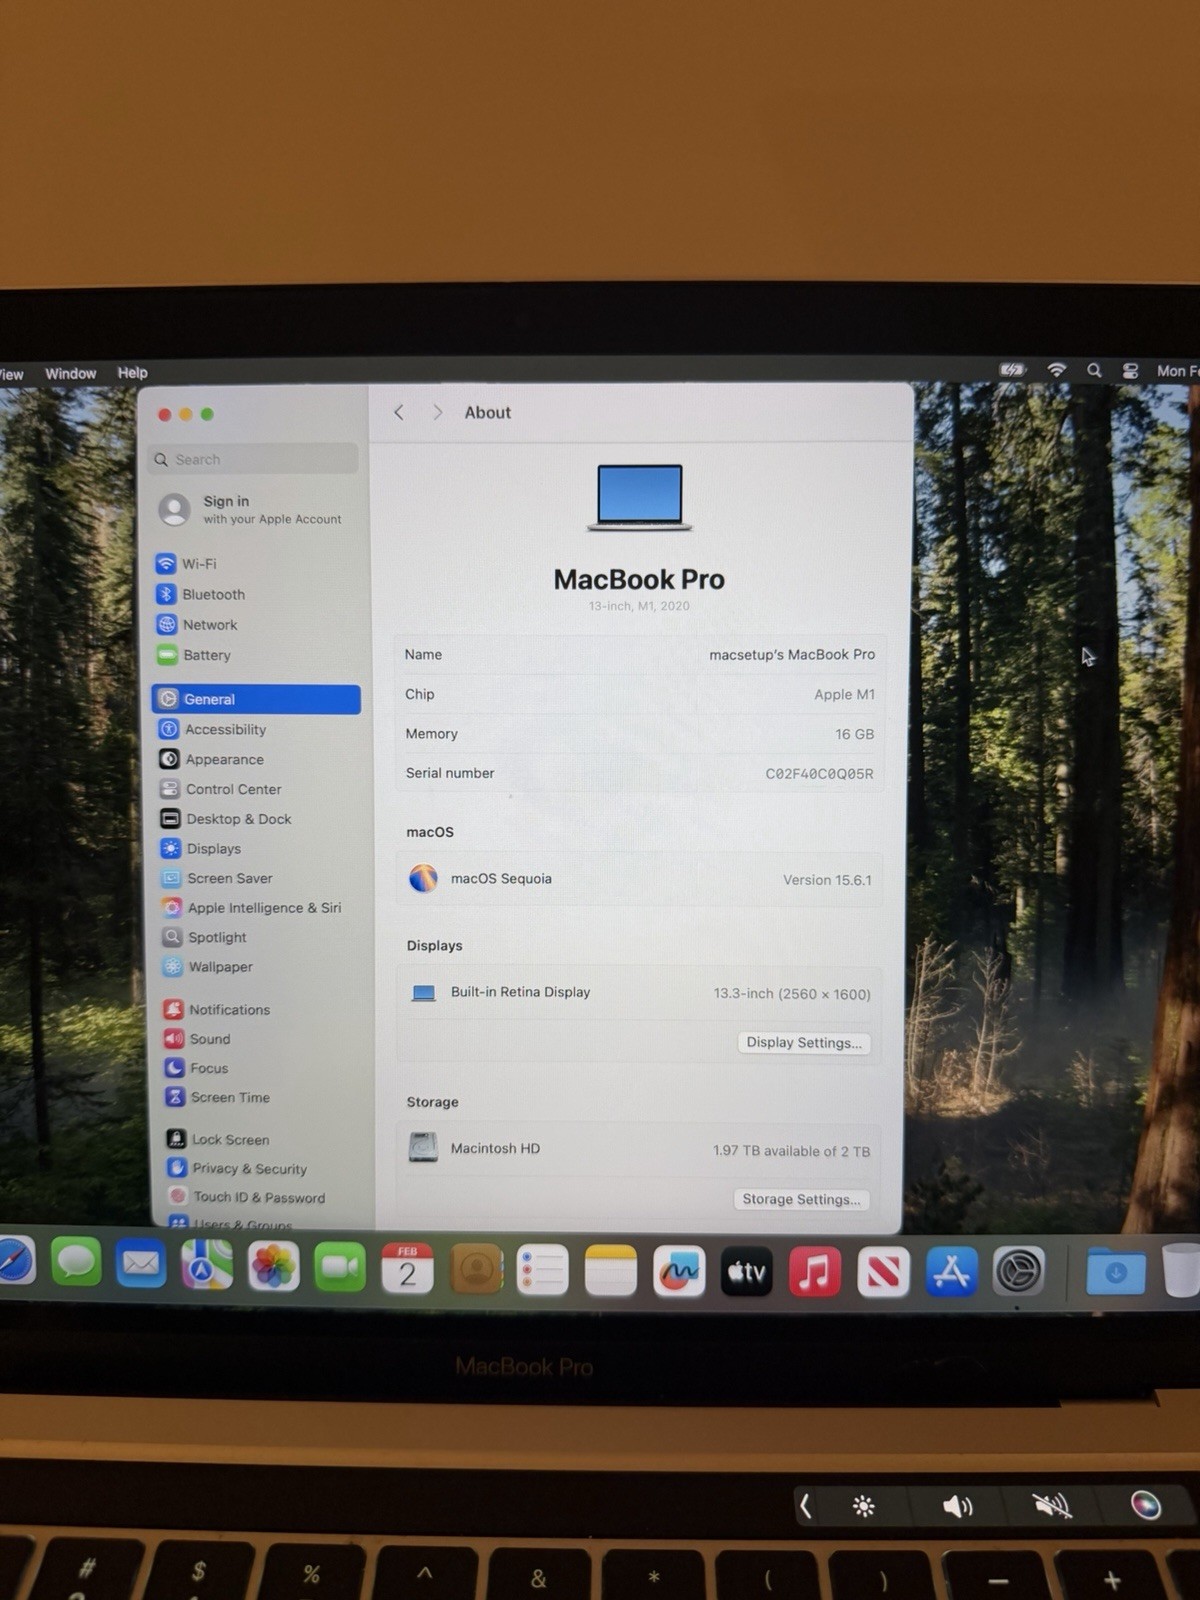The width and height of the screenshot is (1200, 1600).
Task: Click the Storage Settings button
Action: [x=801, y=1199]
